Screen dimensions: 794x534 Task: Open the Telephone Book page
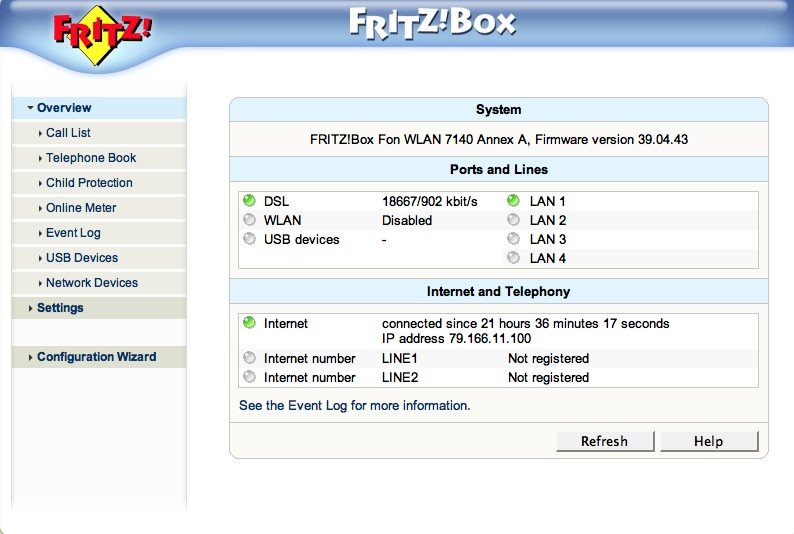91,158
